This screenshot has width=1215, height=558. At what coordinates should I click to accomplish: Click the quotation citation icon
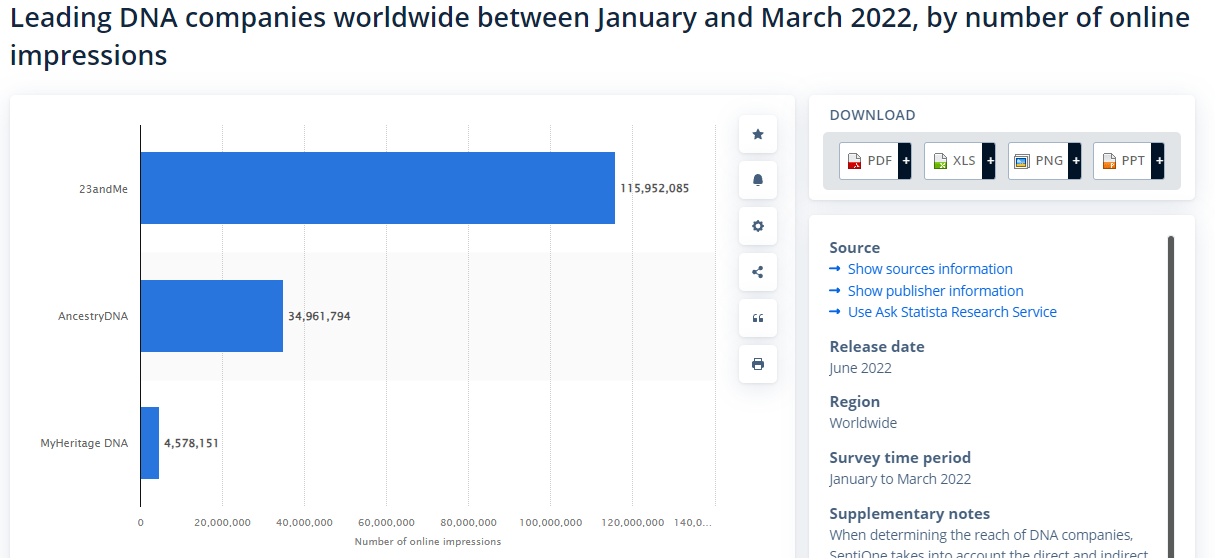pos(757,318)
